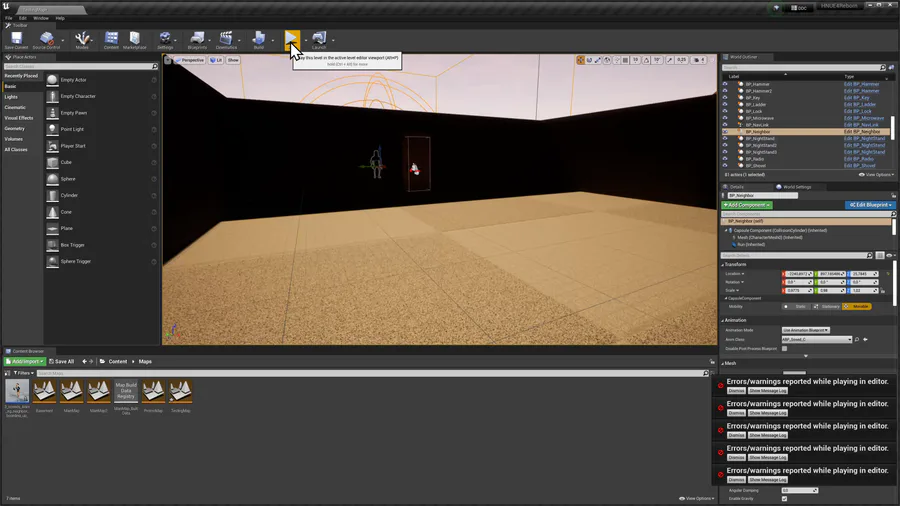The height and width of the screenshot is (506, 900).
Task: Open the Window menu
Action: [41, 18]
